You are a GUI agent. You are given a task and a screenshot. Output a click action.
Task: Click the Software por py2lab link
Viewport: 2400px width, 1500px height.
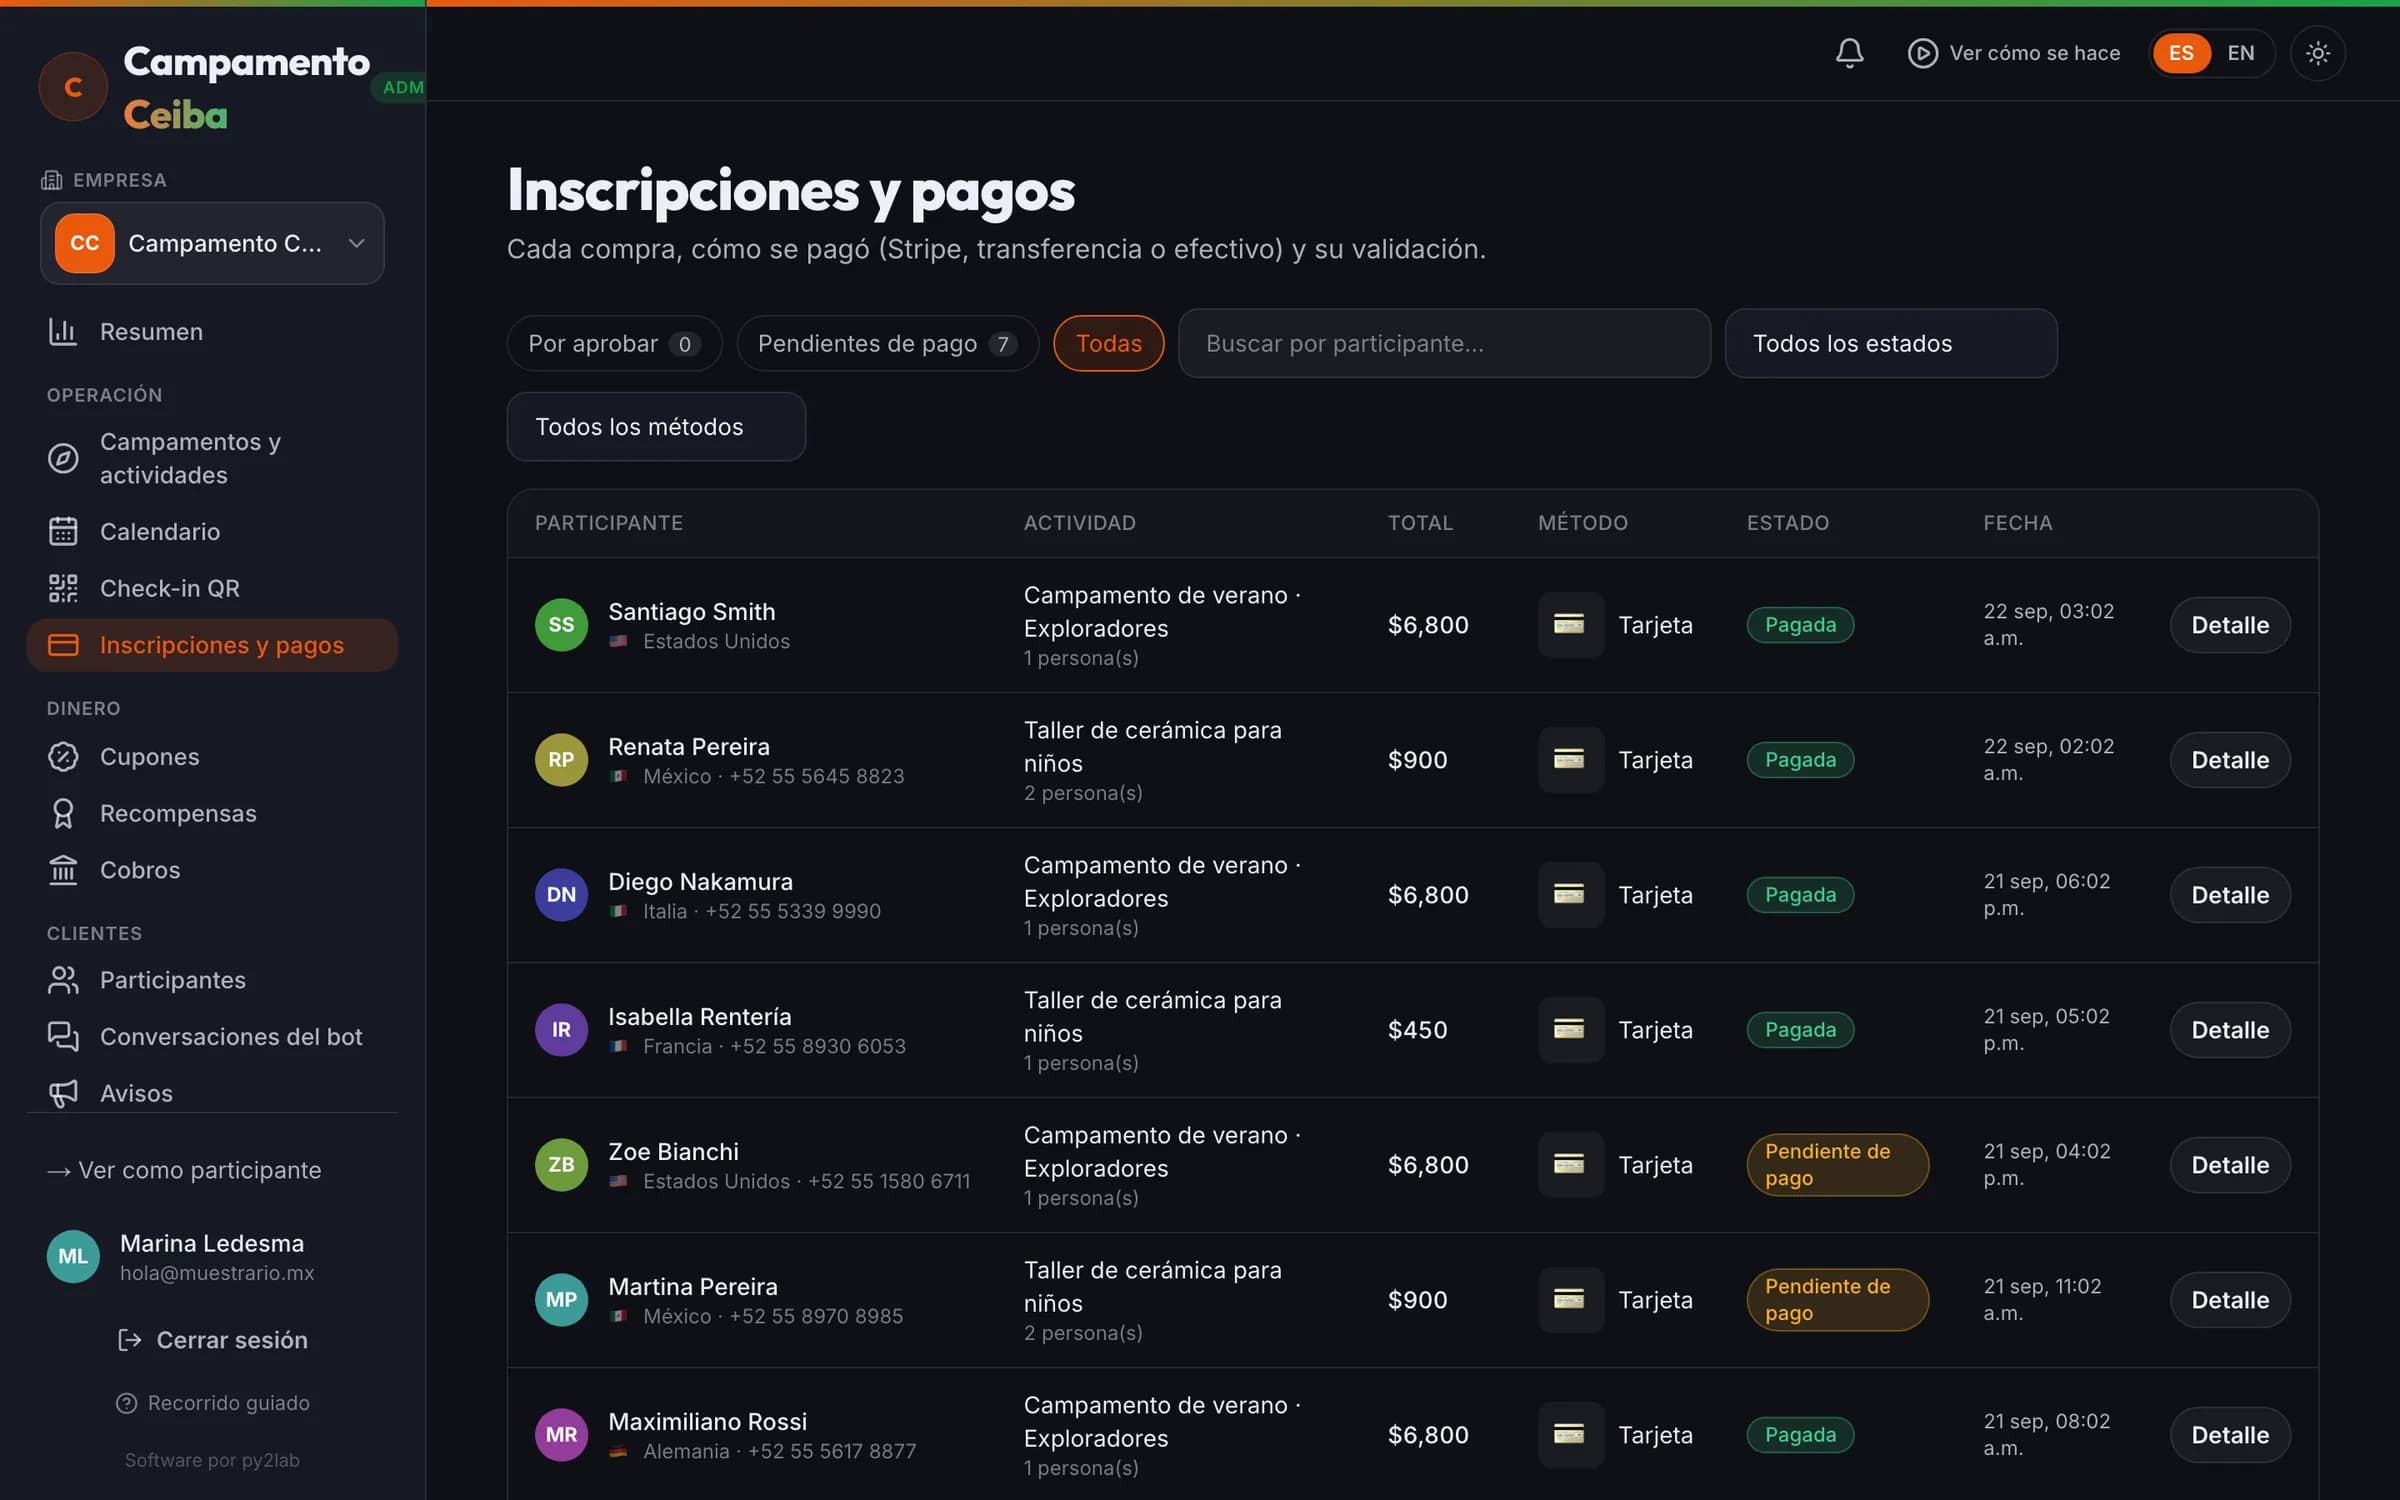click(x=212, y=1460)
